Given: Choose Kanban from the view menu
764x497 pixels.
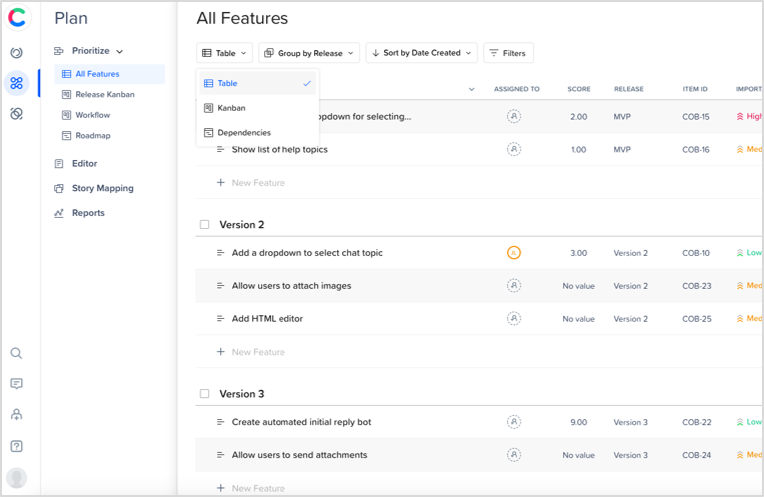Looking at the screenshot, I should (231, 108).
